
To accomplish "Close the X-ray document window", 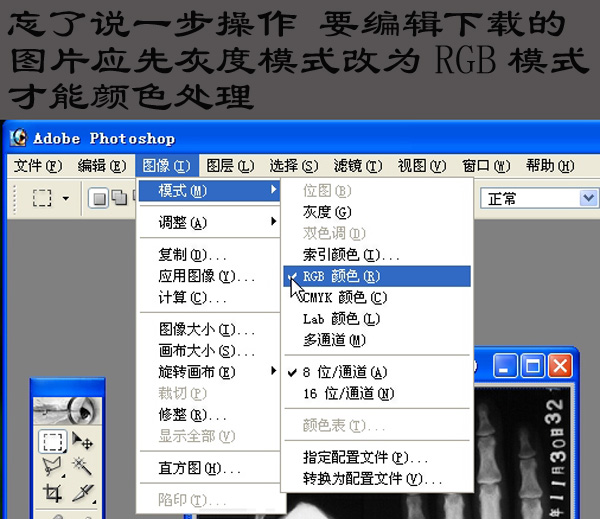I will click(x=560, y=366).
